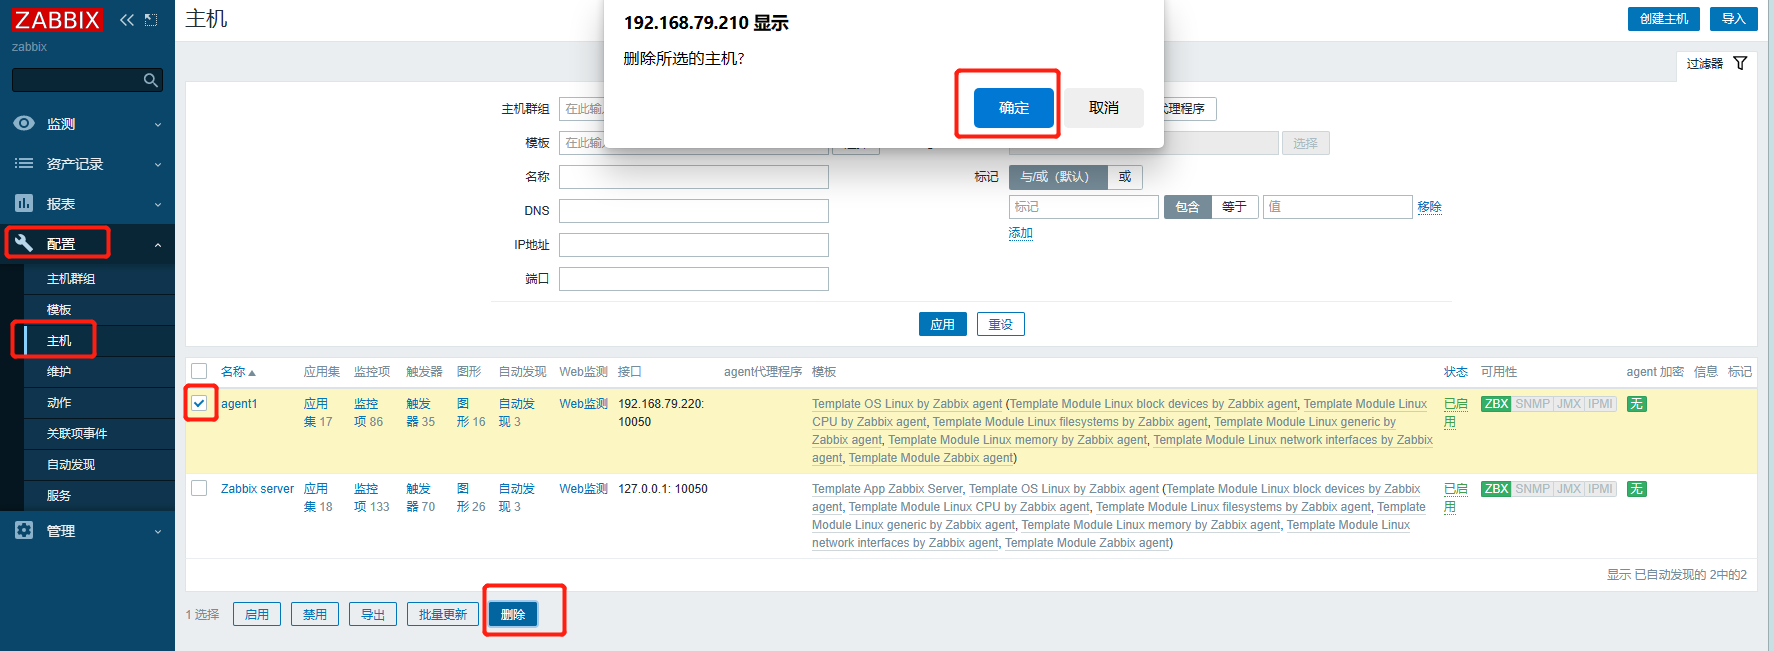
Task: Click encryption 无 badge for Zabbix server
Action: tap(1636, 489)
